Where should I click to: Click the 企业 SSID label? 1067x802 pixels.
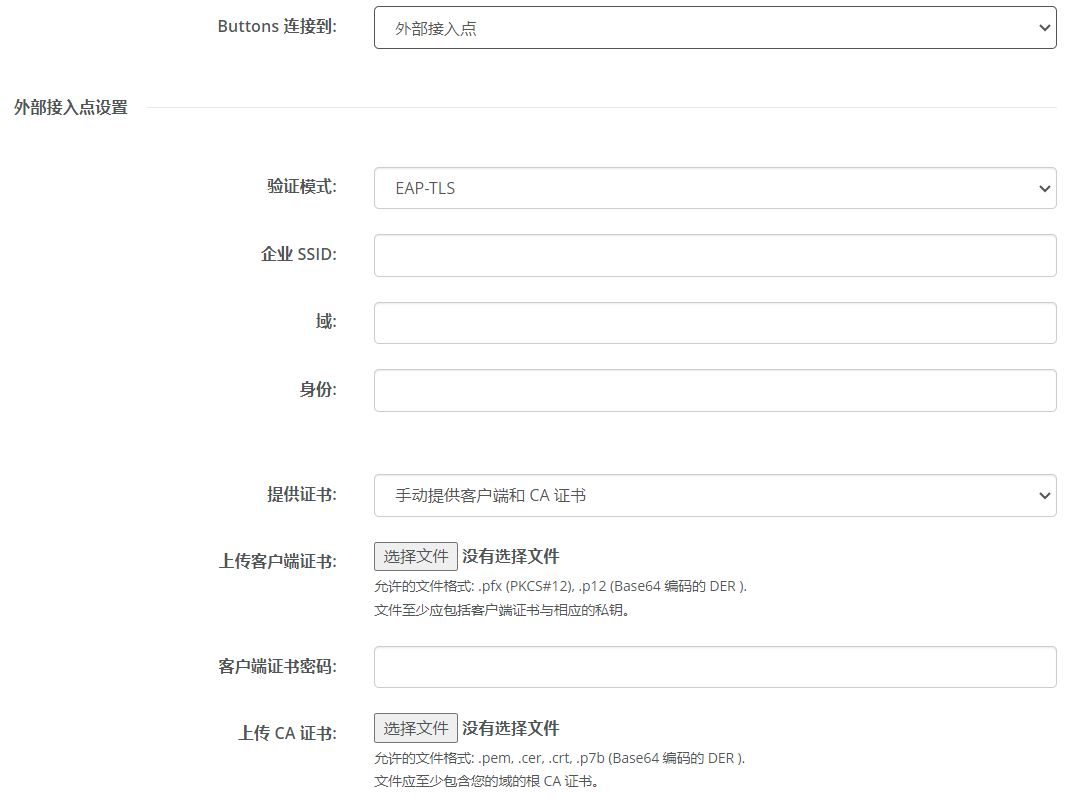(x=299, y=254)
